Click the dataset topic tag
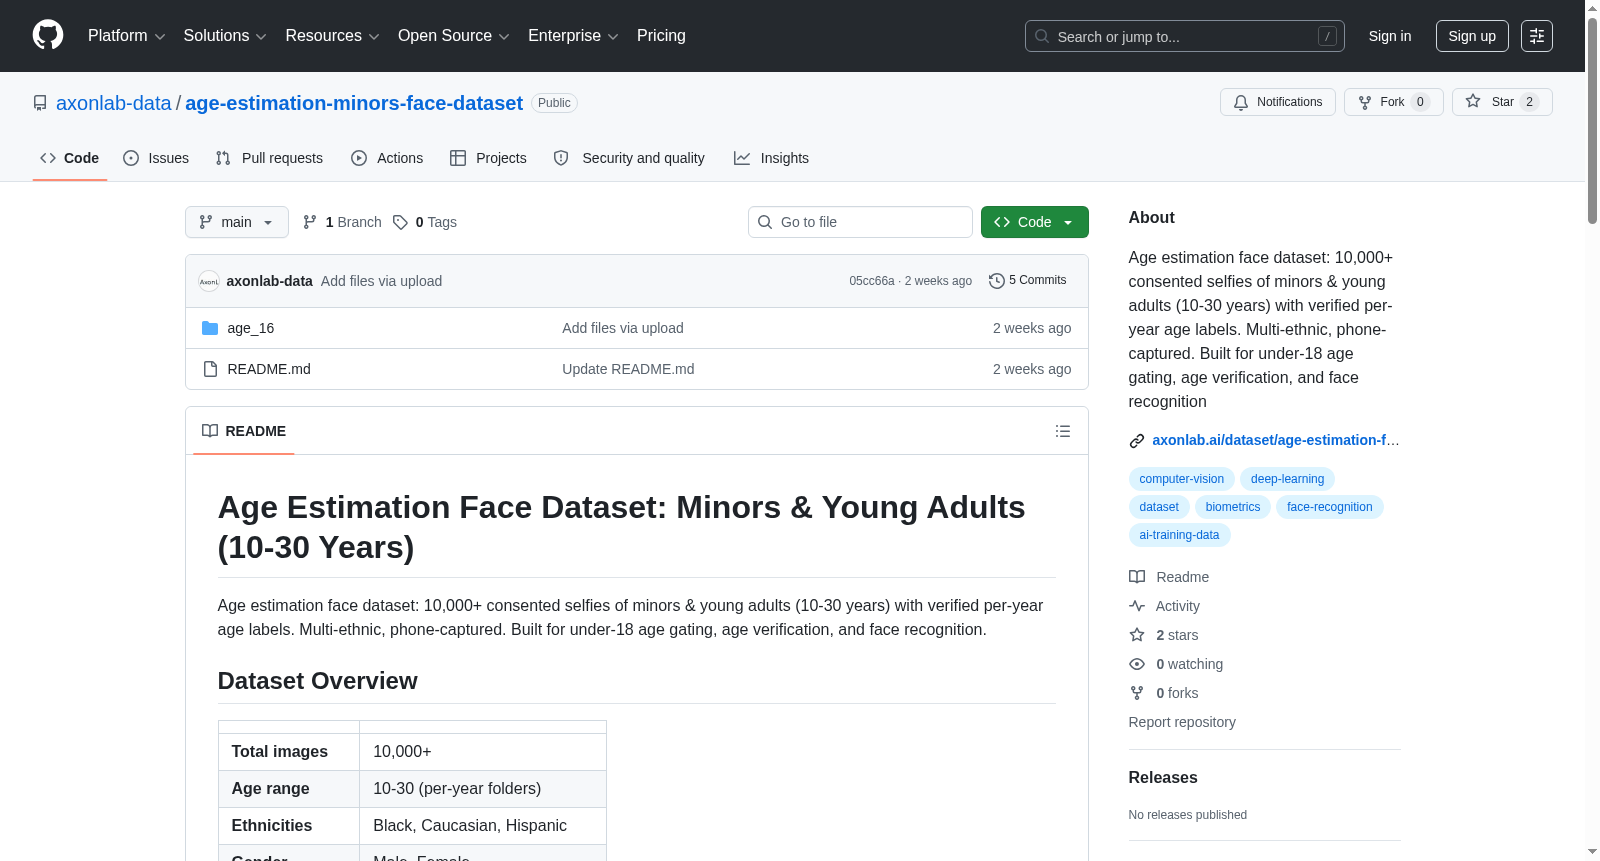 [x=1159, y=507]
